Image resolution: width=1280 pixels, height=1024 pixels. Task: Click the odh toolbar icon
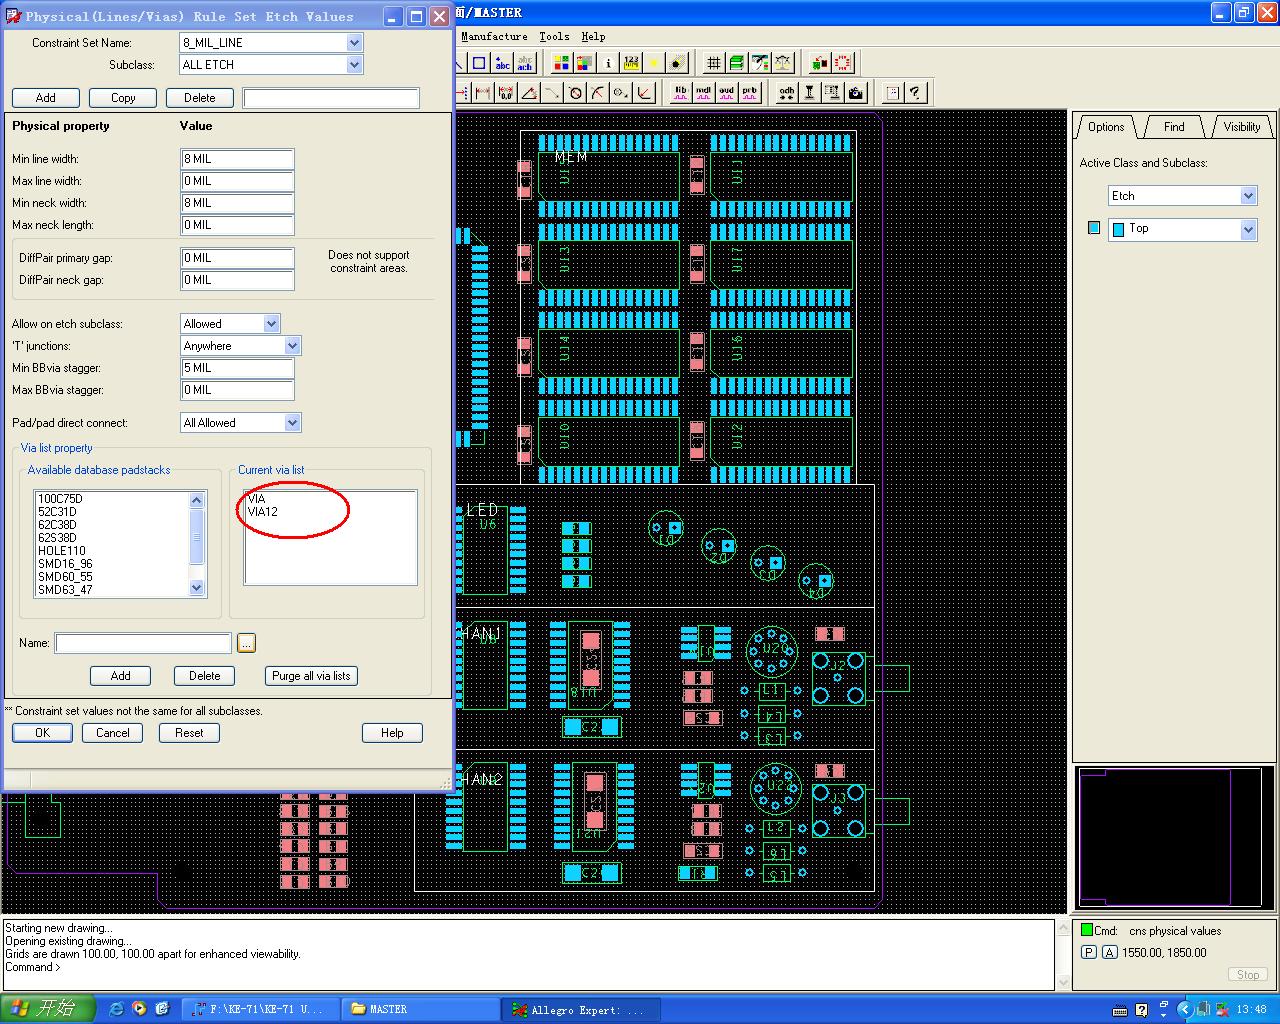[x=786, y=93]
